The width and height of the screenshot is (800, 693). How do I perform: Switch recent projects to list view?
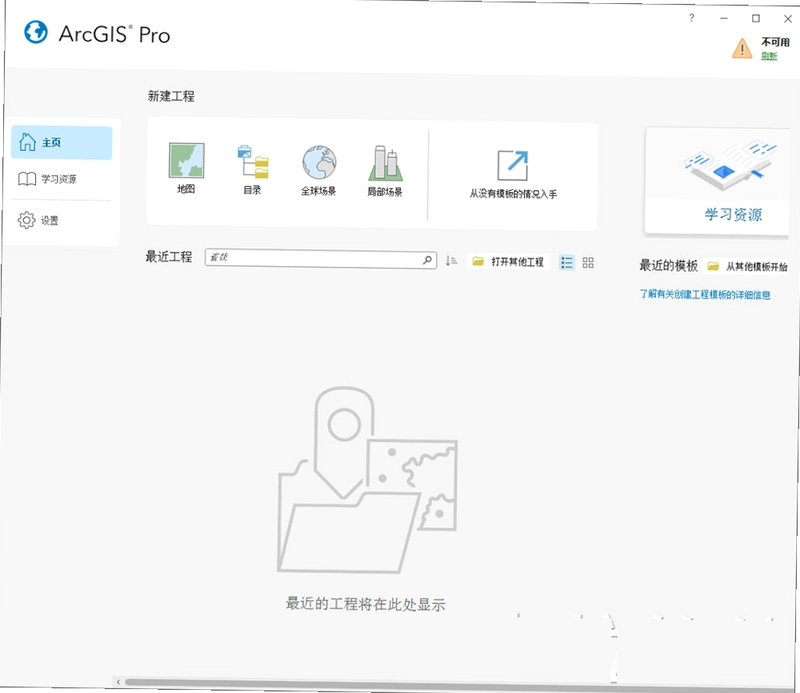[567, 262]
